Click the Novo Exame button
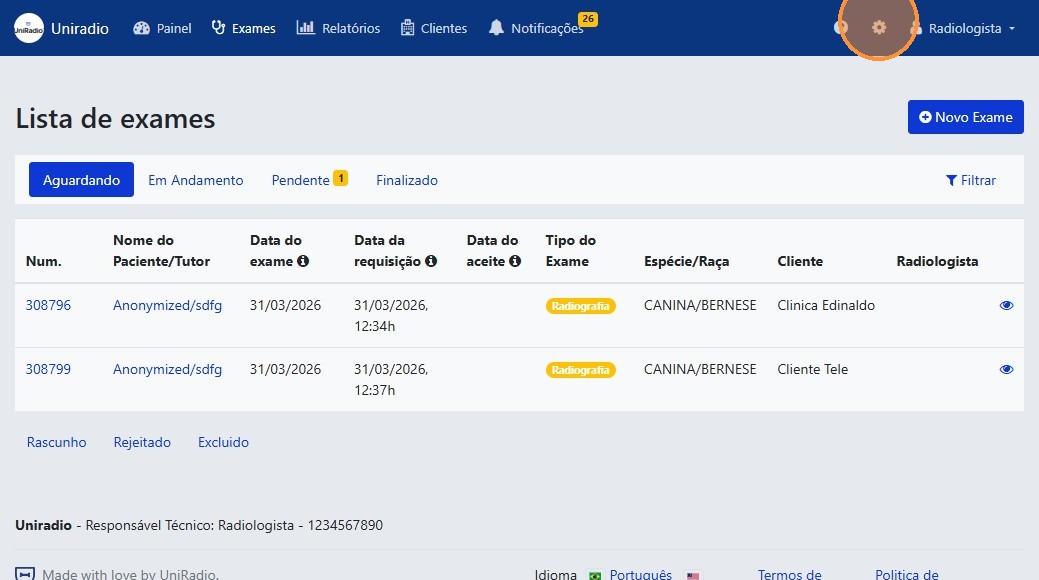This screenshot has width=1039, height=580. (x=964, y=117)
